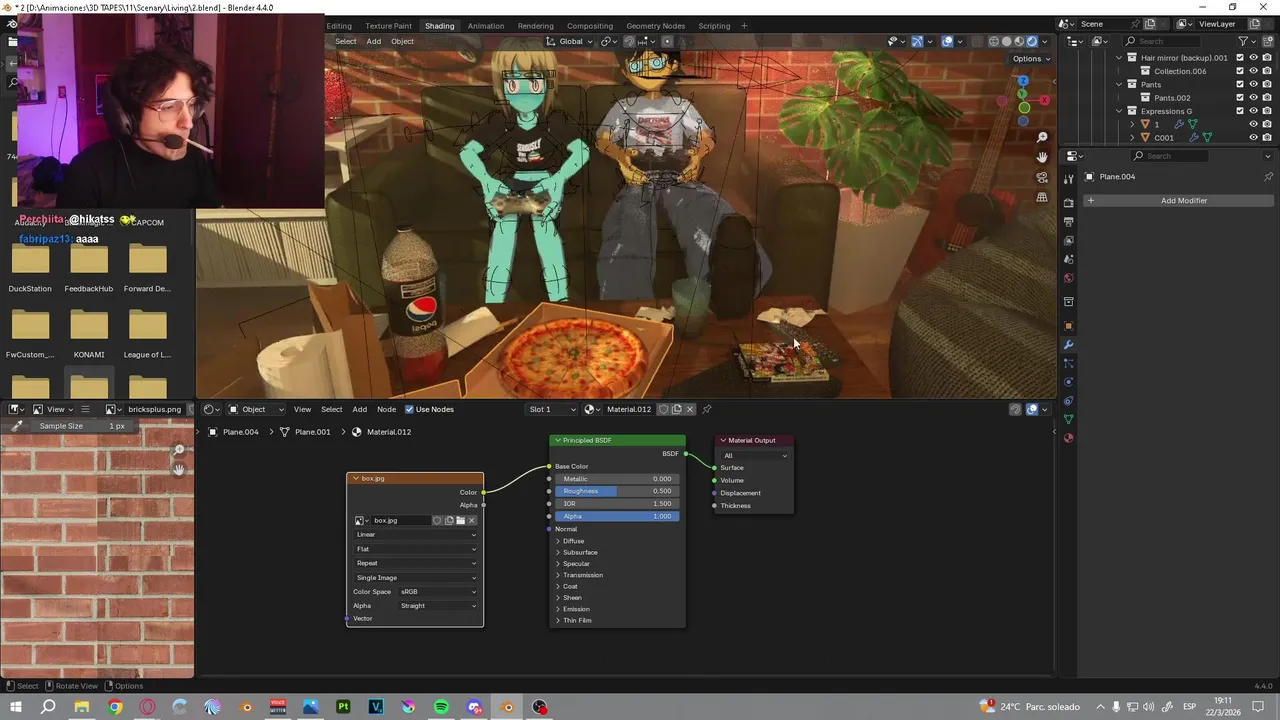The width and height of the screenshot is (1280, 720).
Task: Switch to Animation workspace tab
Action: 486,25
